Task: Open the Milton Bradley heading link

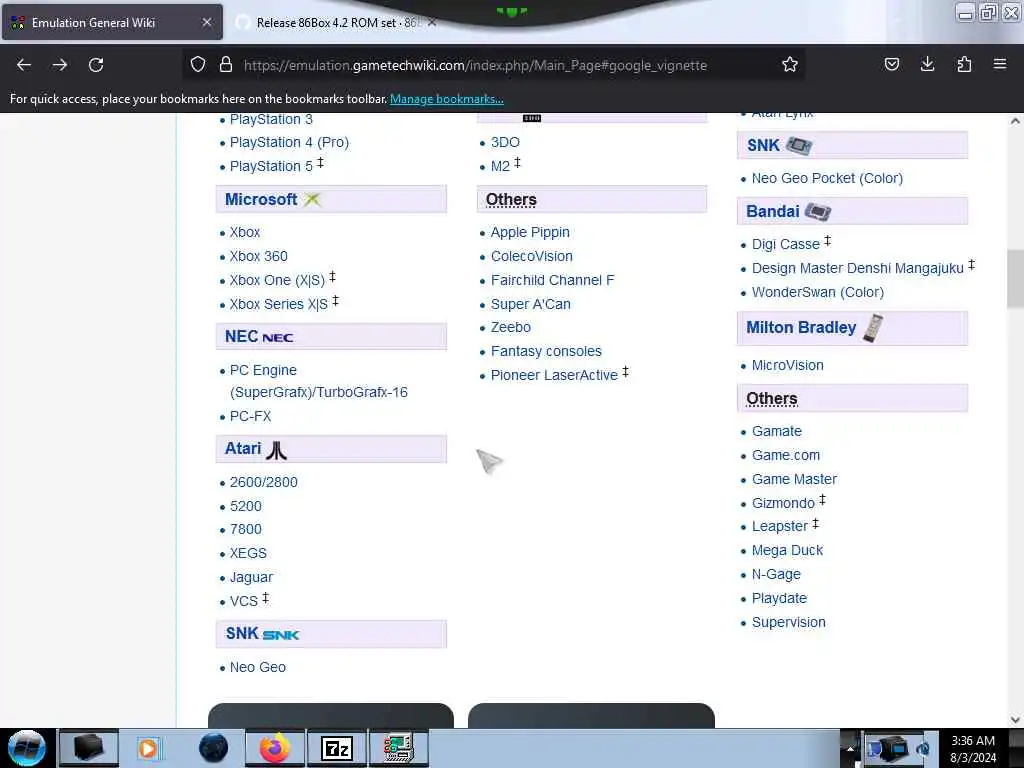Action: (801, 327)
